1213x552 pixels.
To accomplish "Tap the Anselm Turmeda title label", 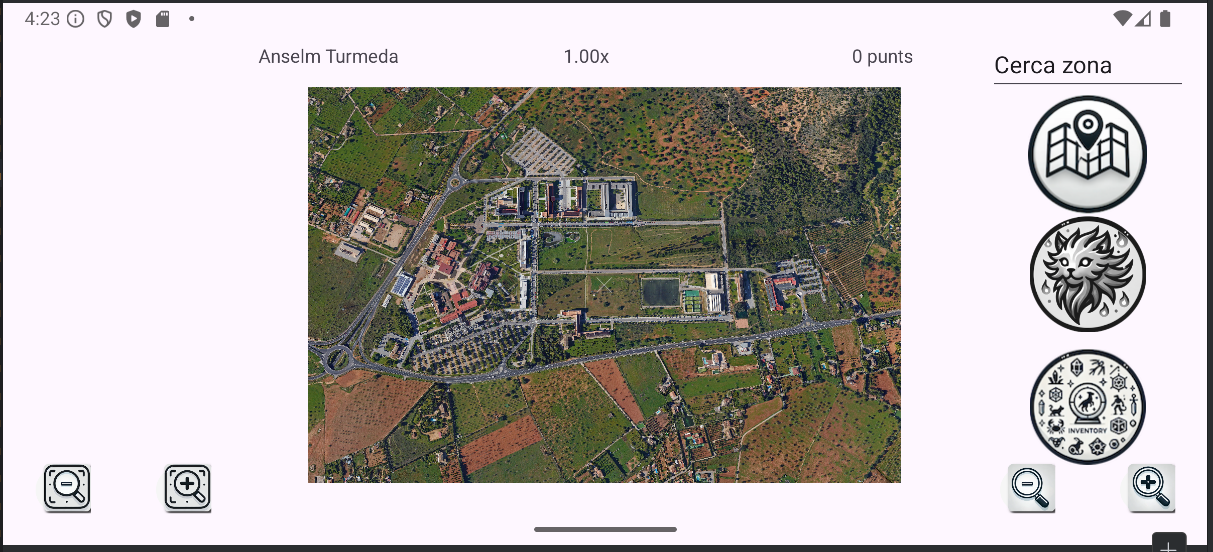I will click(328, 57).
